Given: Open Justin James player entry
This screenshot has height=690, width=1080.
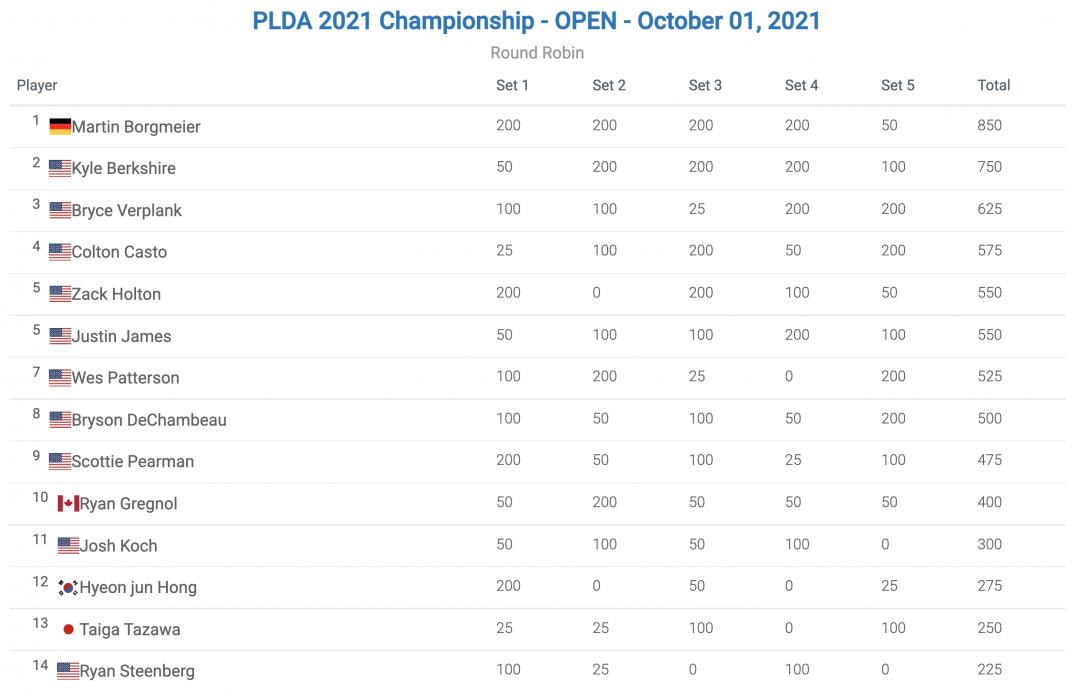Looking at the screenshot, I should (x=121, y=336).
